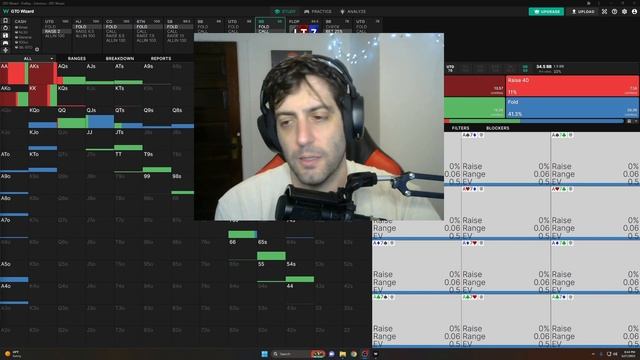Image resolution: width=640 pixels, height=360 pixels.
Task: Select the 54s hand cell
Action: pyautogui.click(x=300, y=272)
